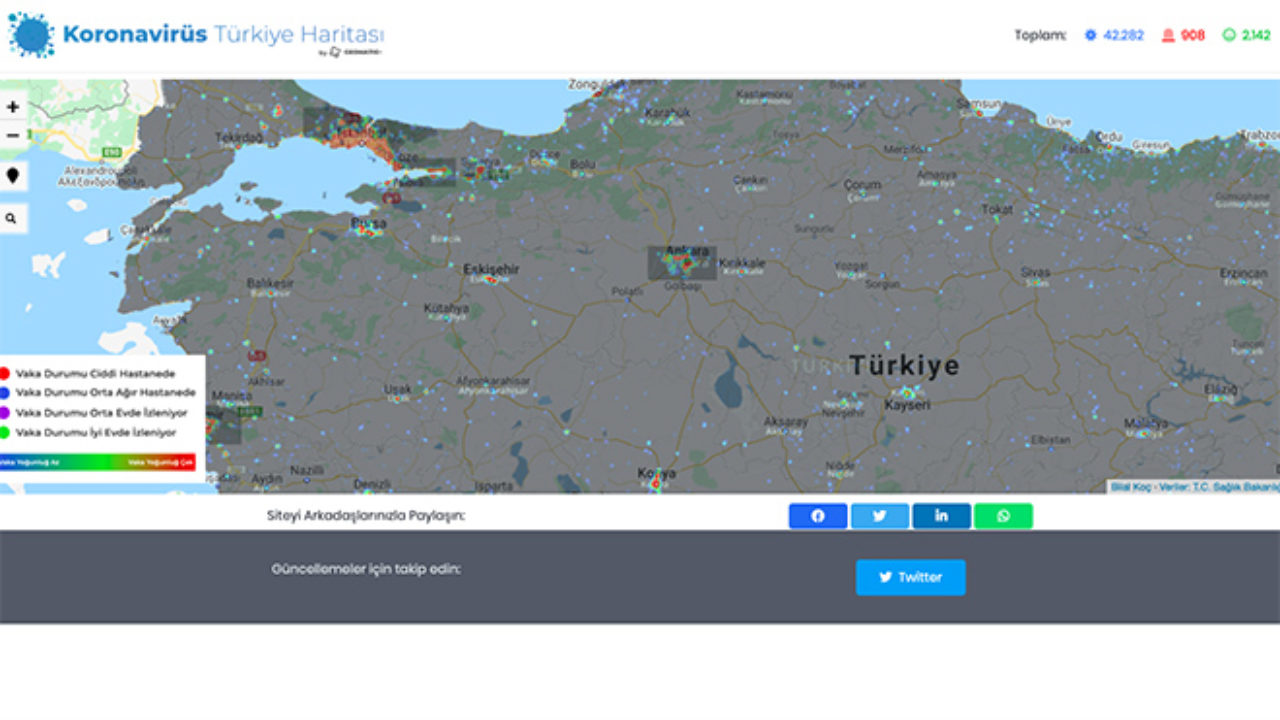1280x720 pixels.
Task: Click the green recovered total icon
Action: pyautogui.click(x=1229, y=35)
